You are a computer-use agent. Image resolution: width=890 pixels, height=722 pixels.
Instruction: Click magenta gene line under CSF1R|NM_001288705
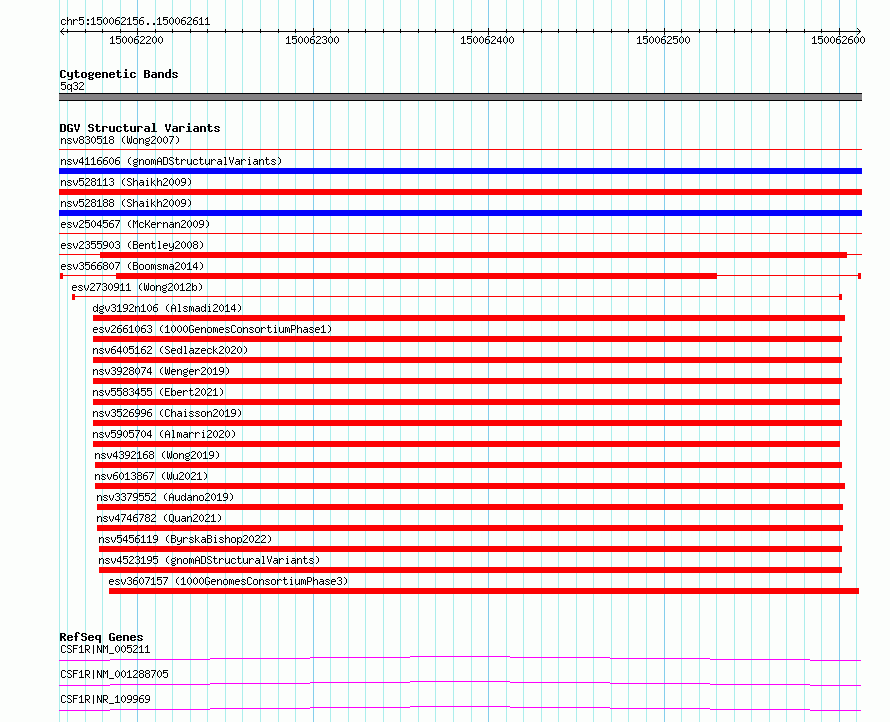click(460, 682)
